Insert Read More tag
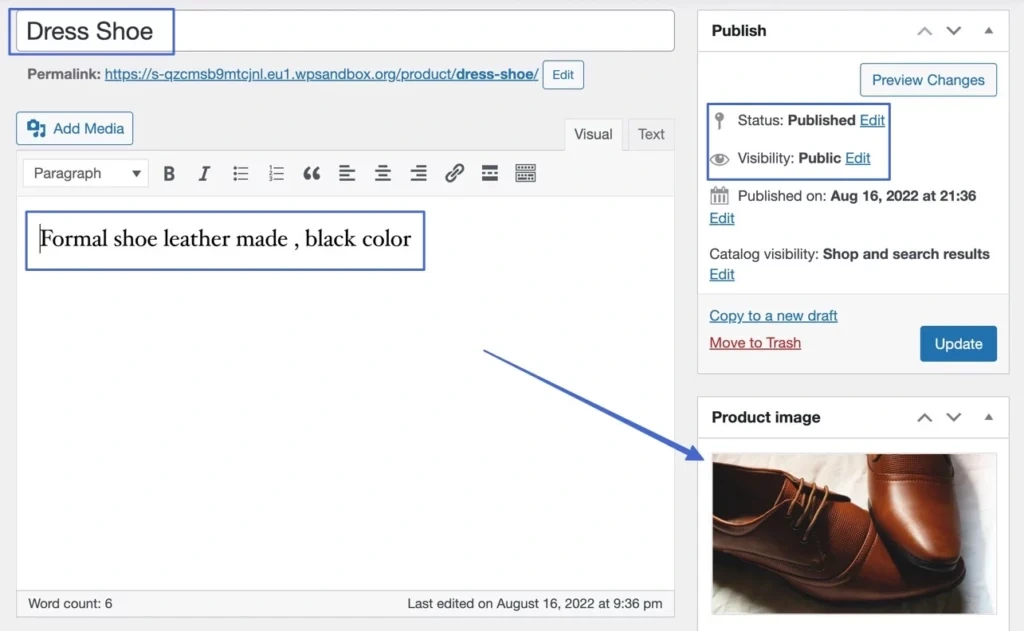 [x=490, y=174]
